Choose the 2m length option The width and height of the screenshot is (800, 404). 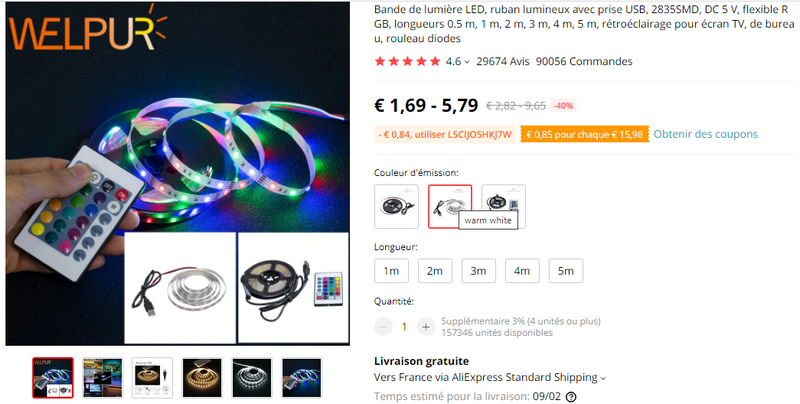point(435,271)
